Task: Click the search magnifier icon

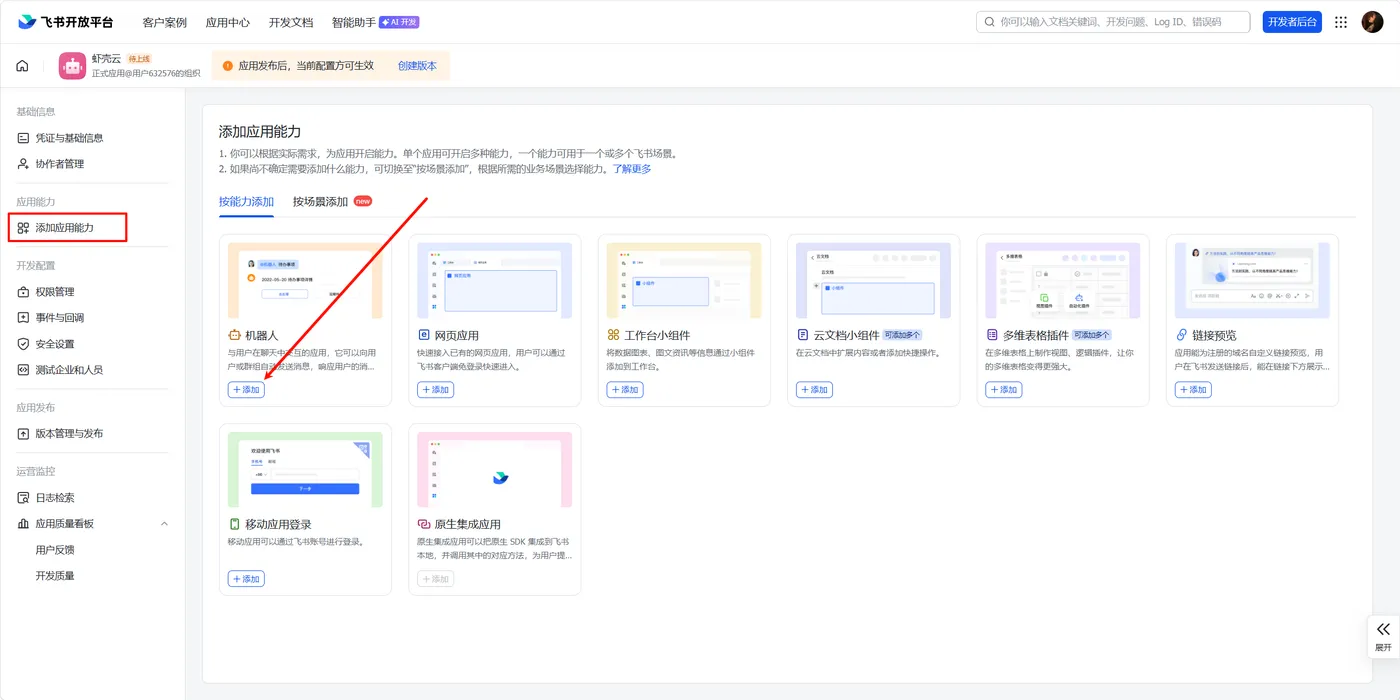Action: 990,22
